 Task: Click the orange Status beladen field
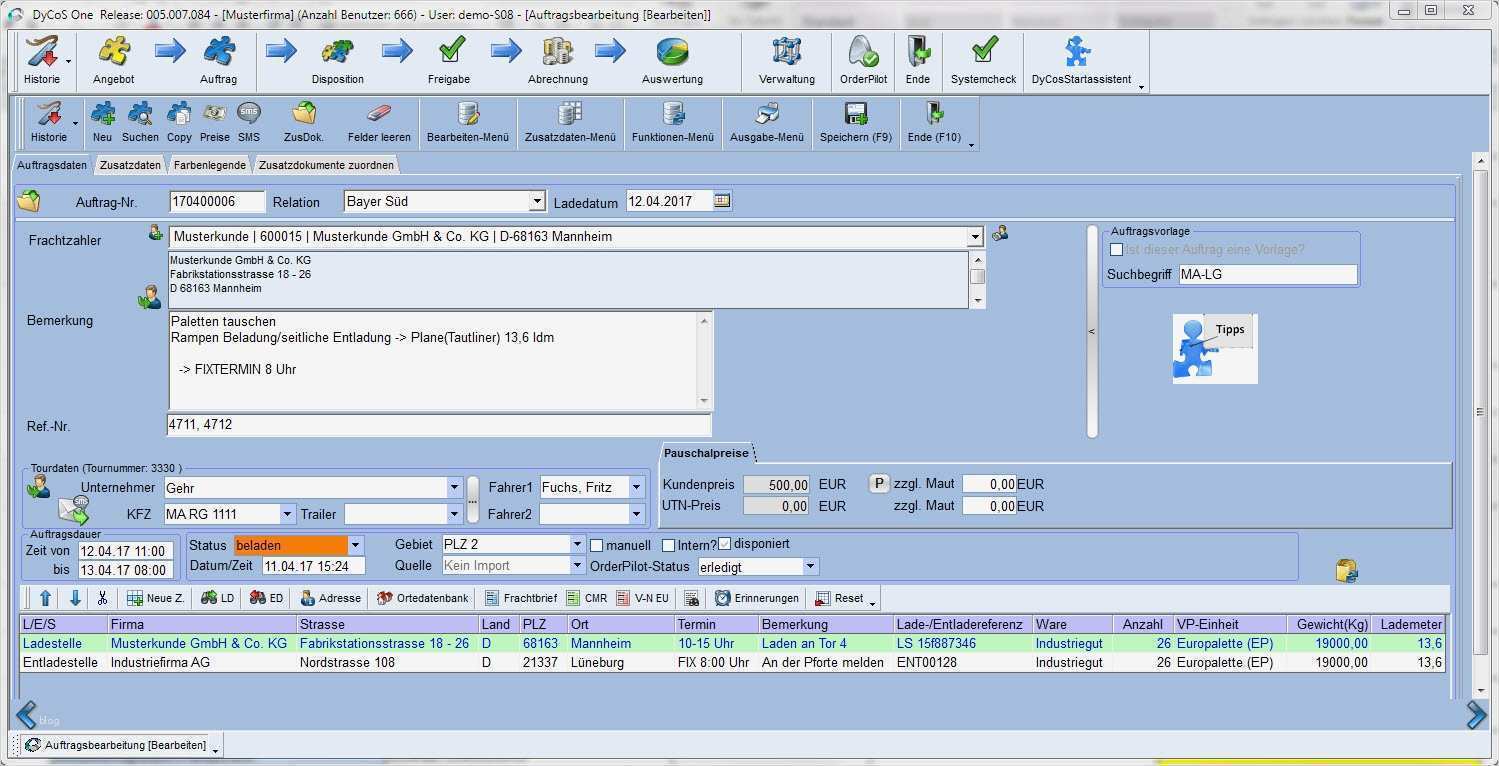(x=291, y=545)
